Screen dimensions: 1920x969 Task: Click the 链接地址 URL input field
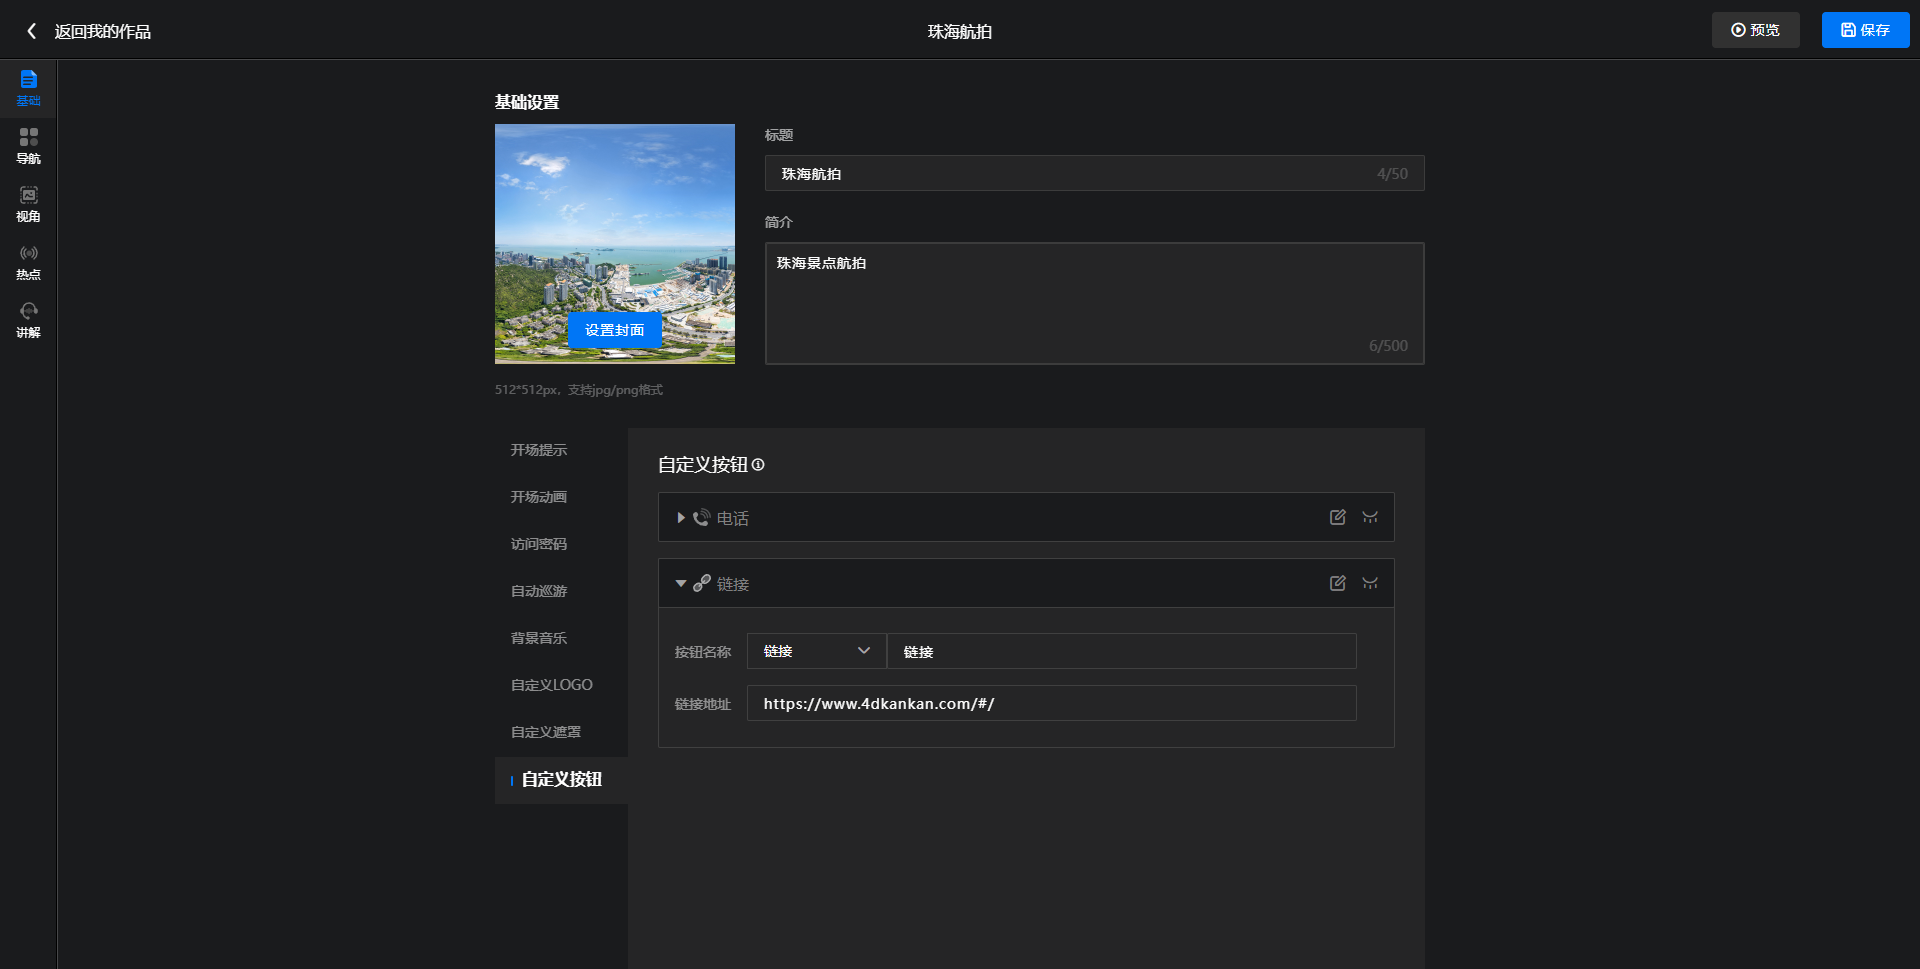coord(1051,703)
